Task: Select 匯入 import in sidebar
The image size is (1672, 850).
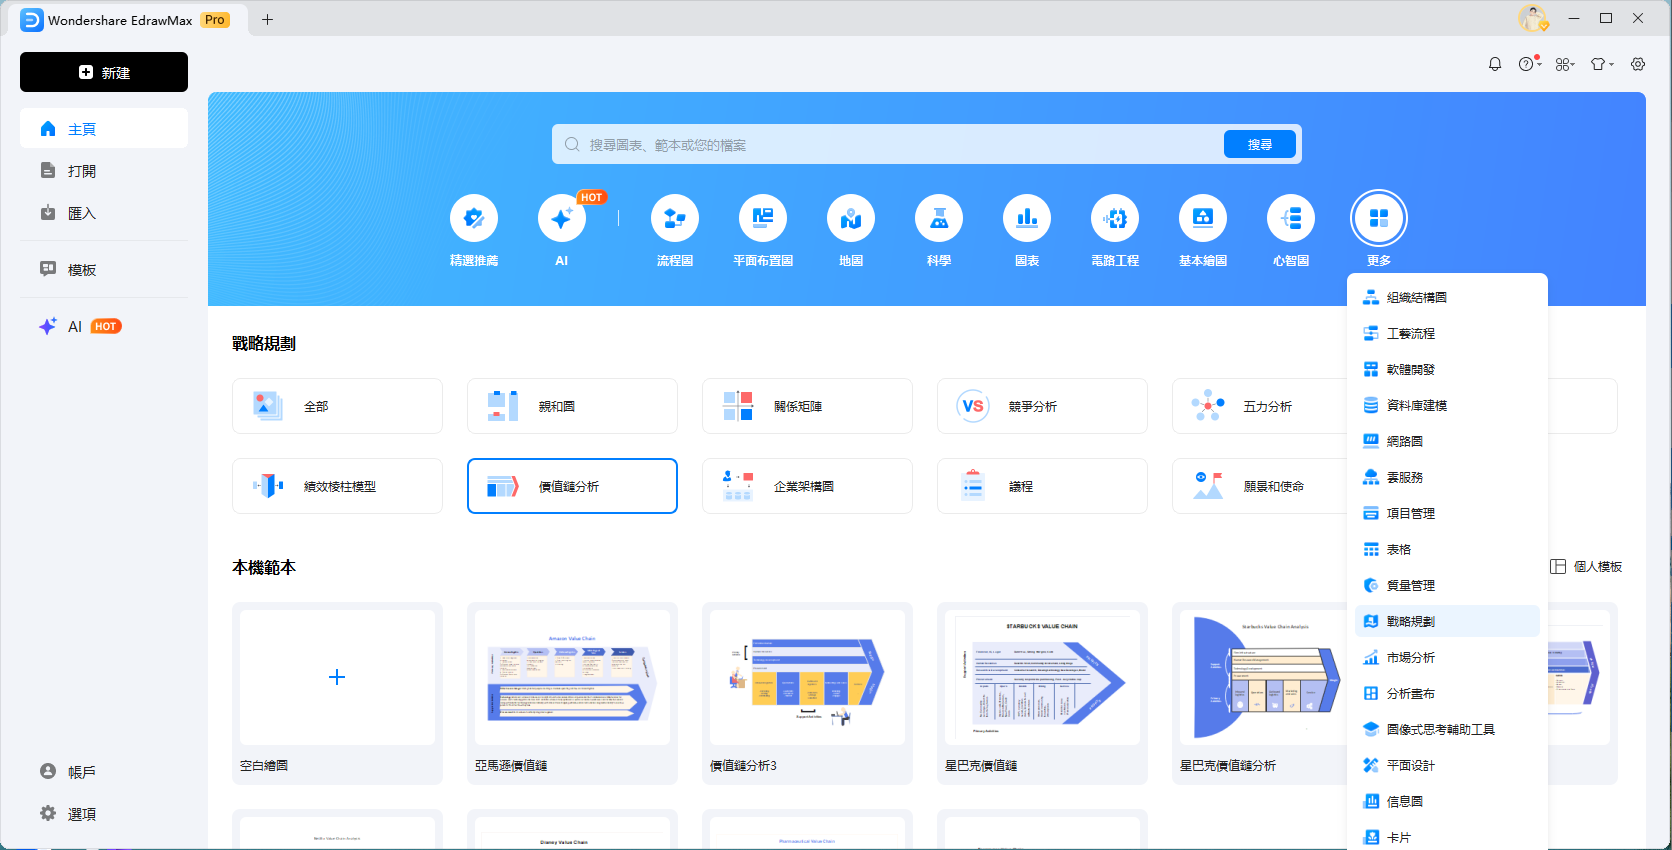Action: (104, 213)
